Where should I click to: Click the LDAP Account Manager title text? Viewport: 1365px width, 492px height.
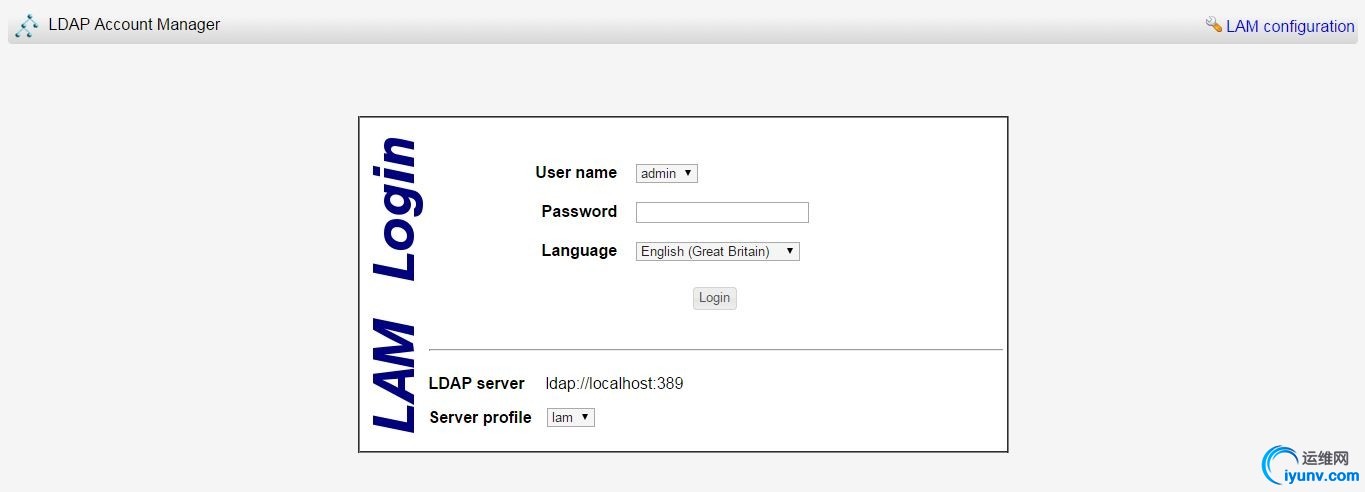tap(134, 25)
